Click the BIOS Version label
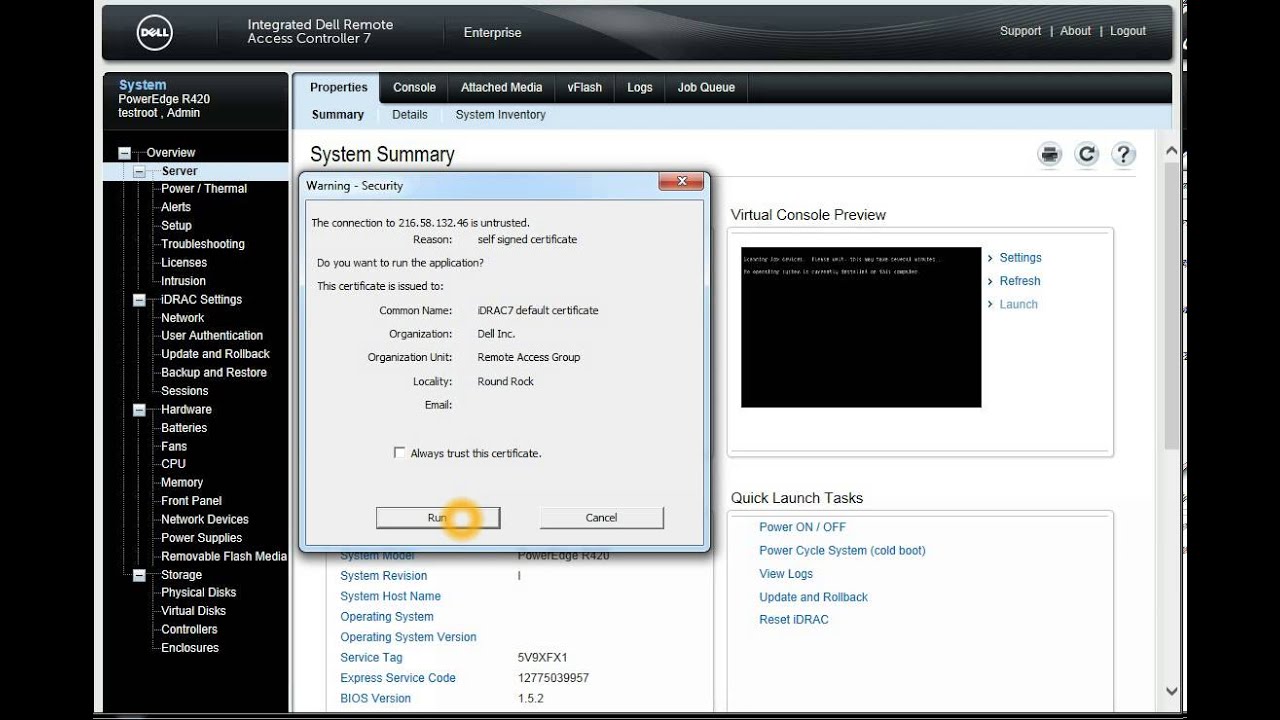Screen dimensions: 1280x720 point(375,699)
